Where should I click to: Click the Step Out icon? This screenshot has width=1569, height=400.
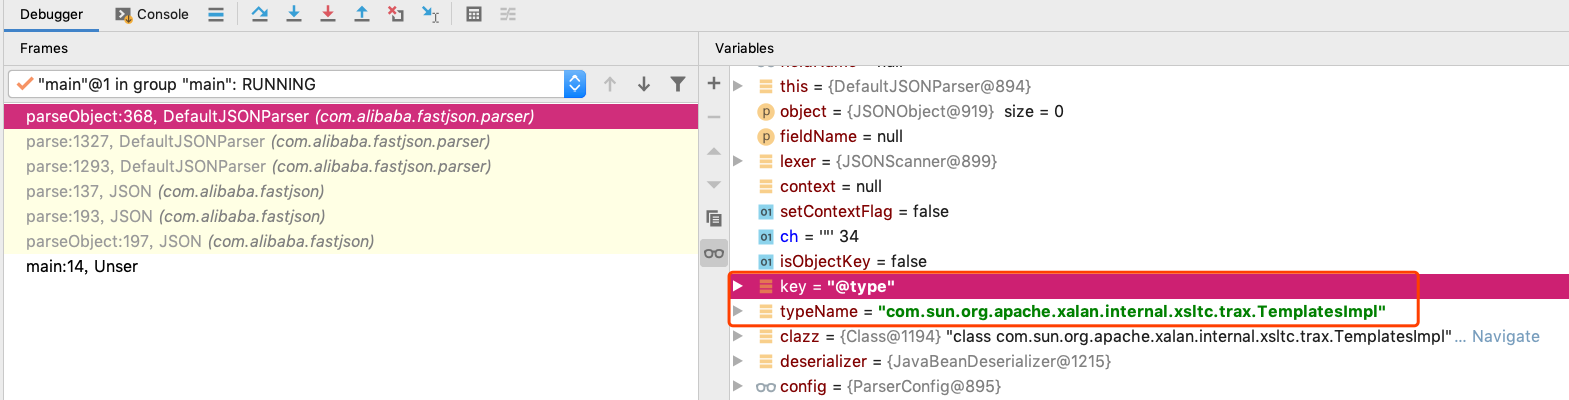tap(362, 14)
